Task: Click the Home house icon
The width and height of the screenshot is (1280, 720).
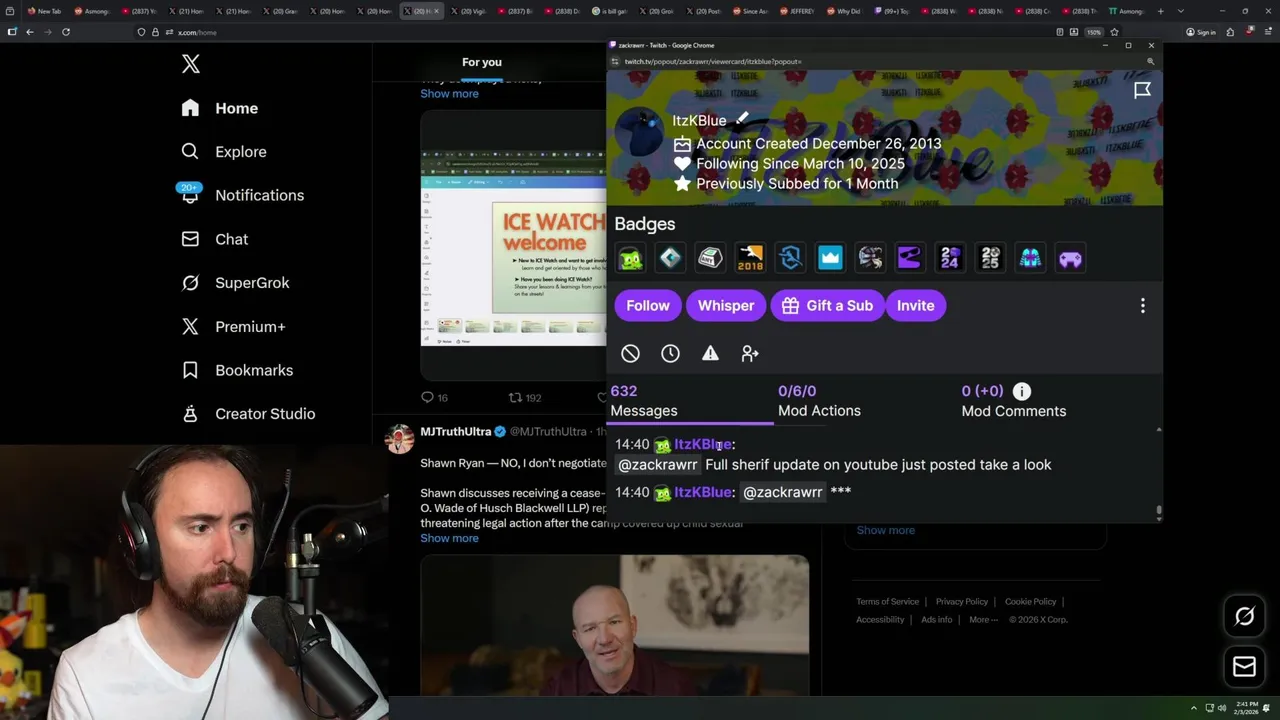Action: [x=190, y=108]
